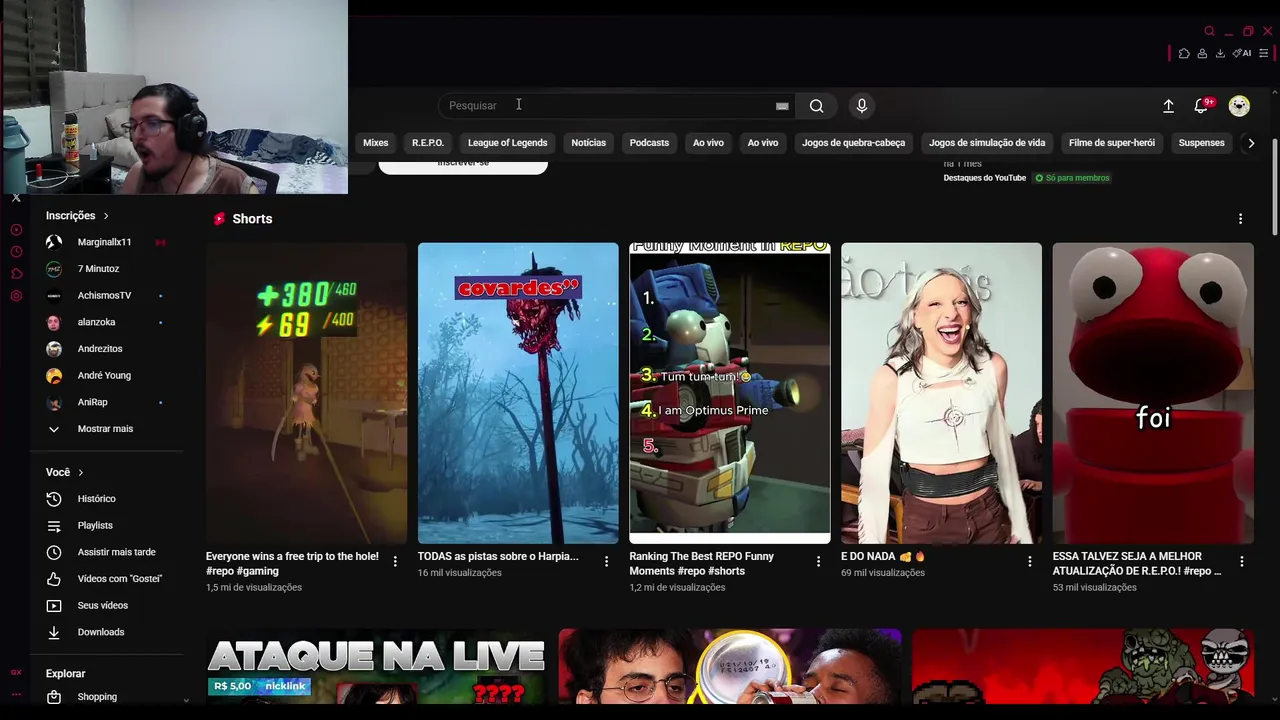Image resolution: width=1280 pixels, height=720 pixels.
Task: Open Shorts shelf three-dot menu
Action: click(1240, 219)
